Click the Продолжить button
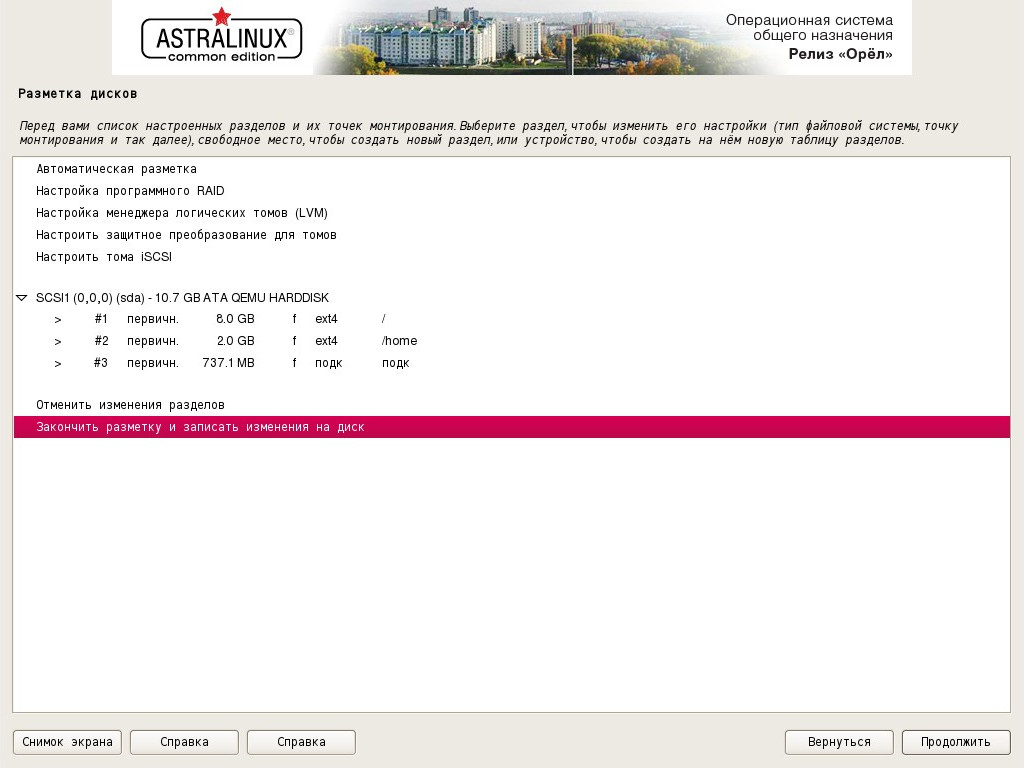This screenshot has height=768, width=1024. (x=956, y=742)
